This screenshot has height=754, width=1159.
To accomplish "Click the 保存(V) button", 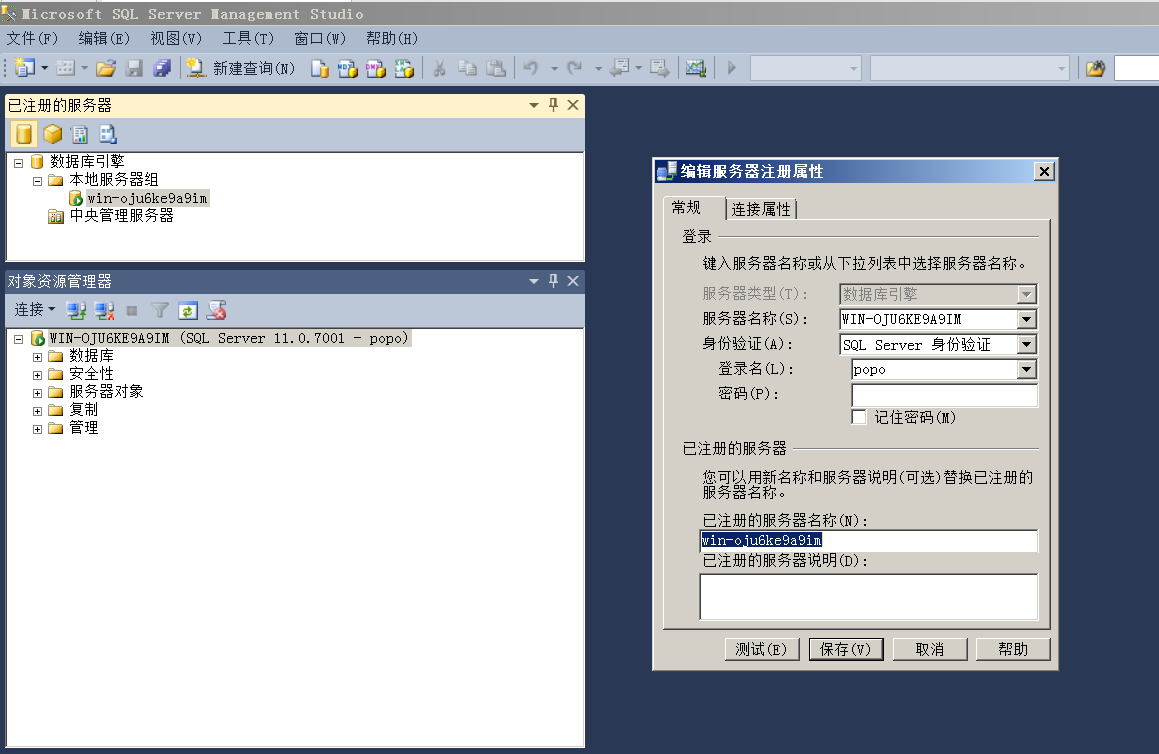I will coord(846,649).
